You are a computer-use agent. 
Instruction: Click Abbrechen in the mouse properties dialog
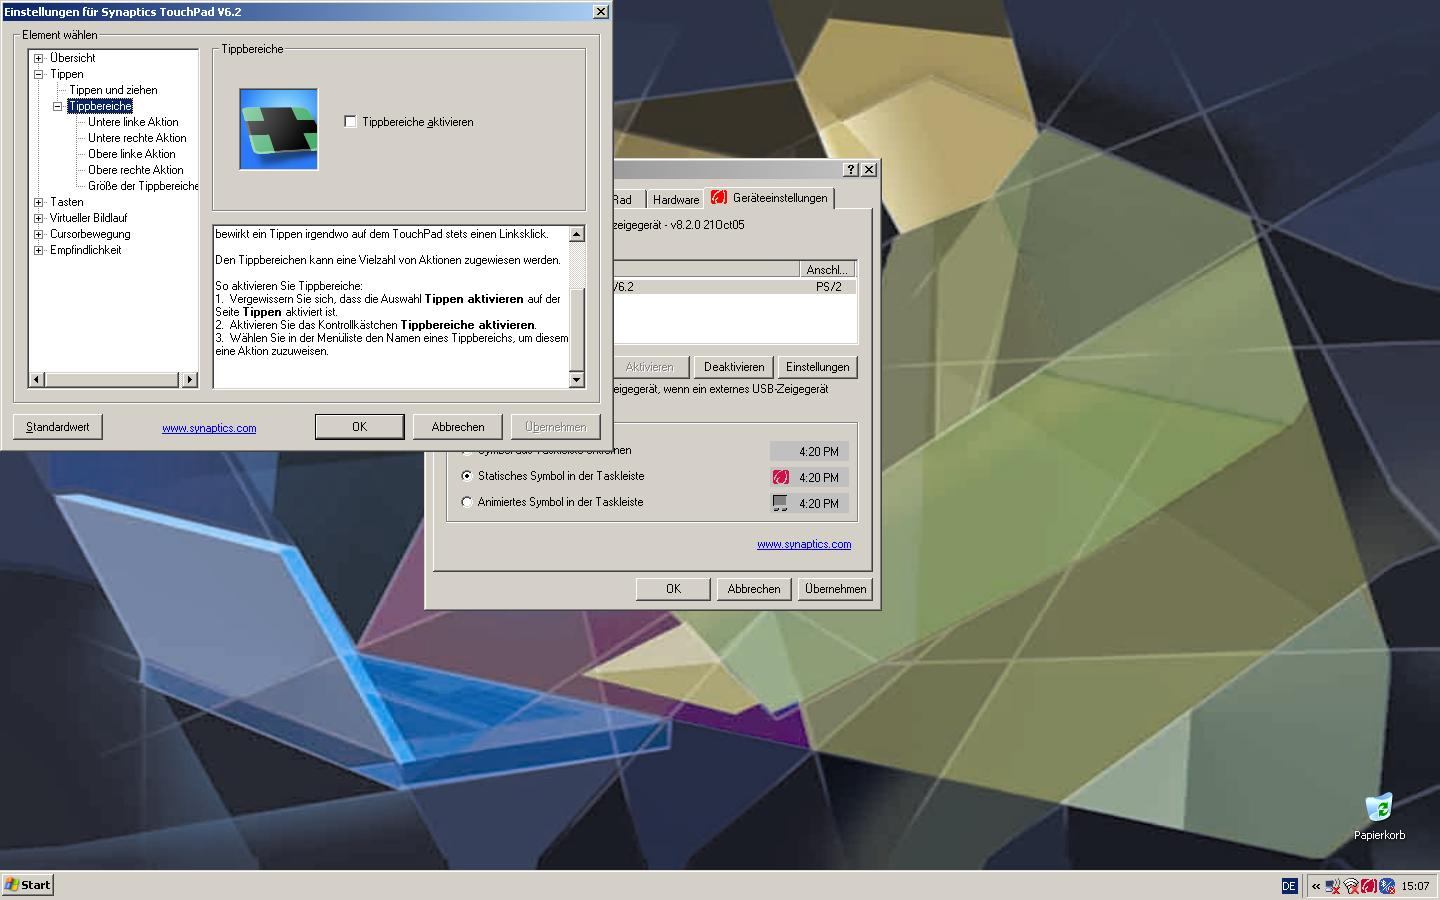(754, 589)
